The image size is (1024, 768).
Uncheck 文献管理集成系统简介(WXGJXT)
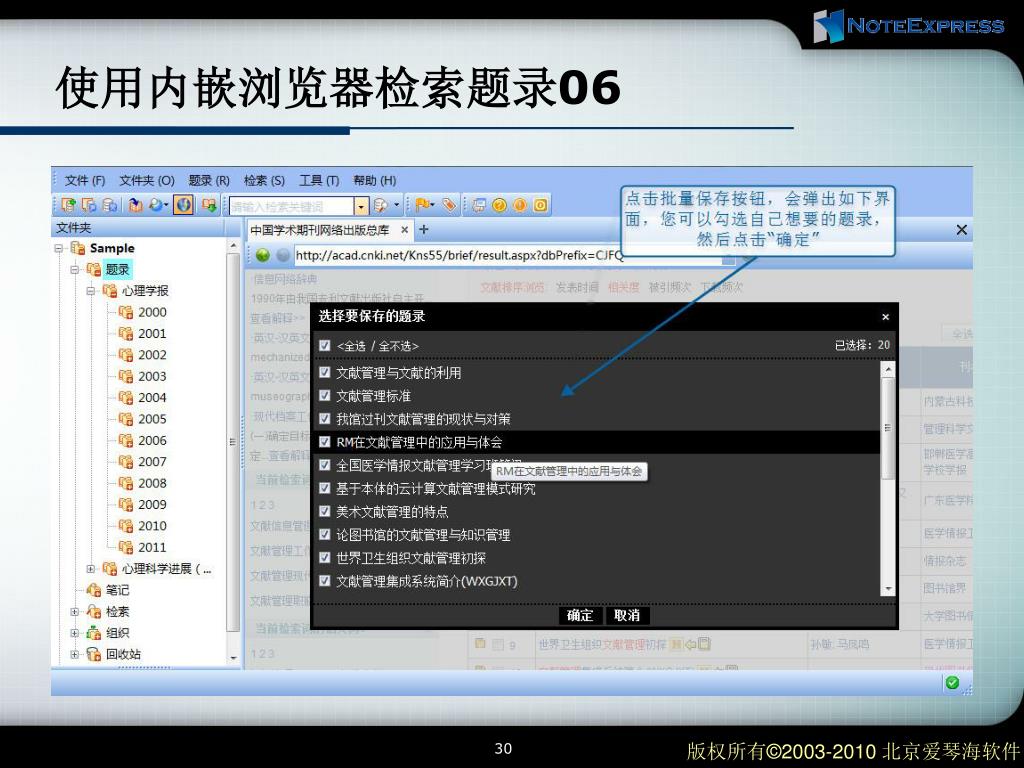(325, 581)
